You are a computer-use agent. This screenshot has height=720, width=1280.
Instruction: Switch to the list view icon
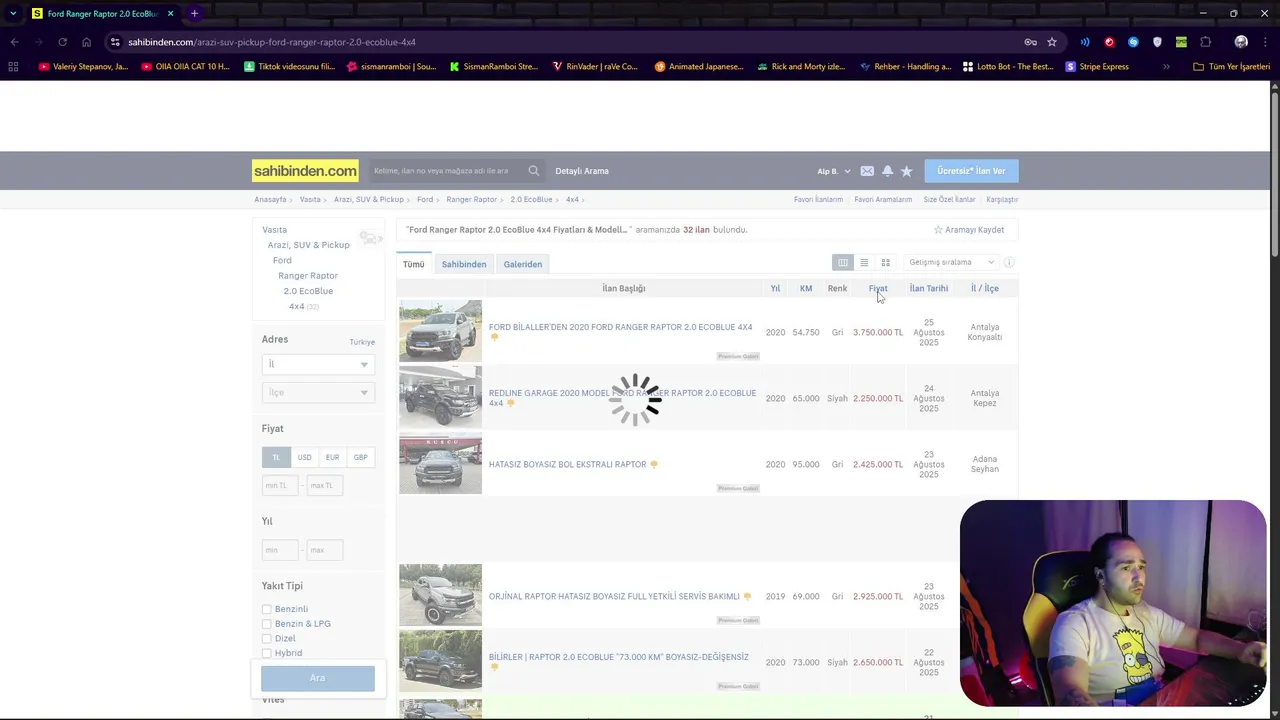[864, 262]
